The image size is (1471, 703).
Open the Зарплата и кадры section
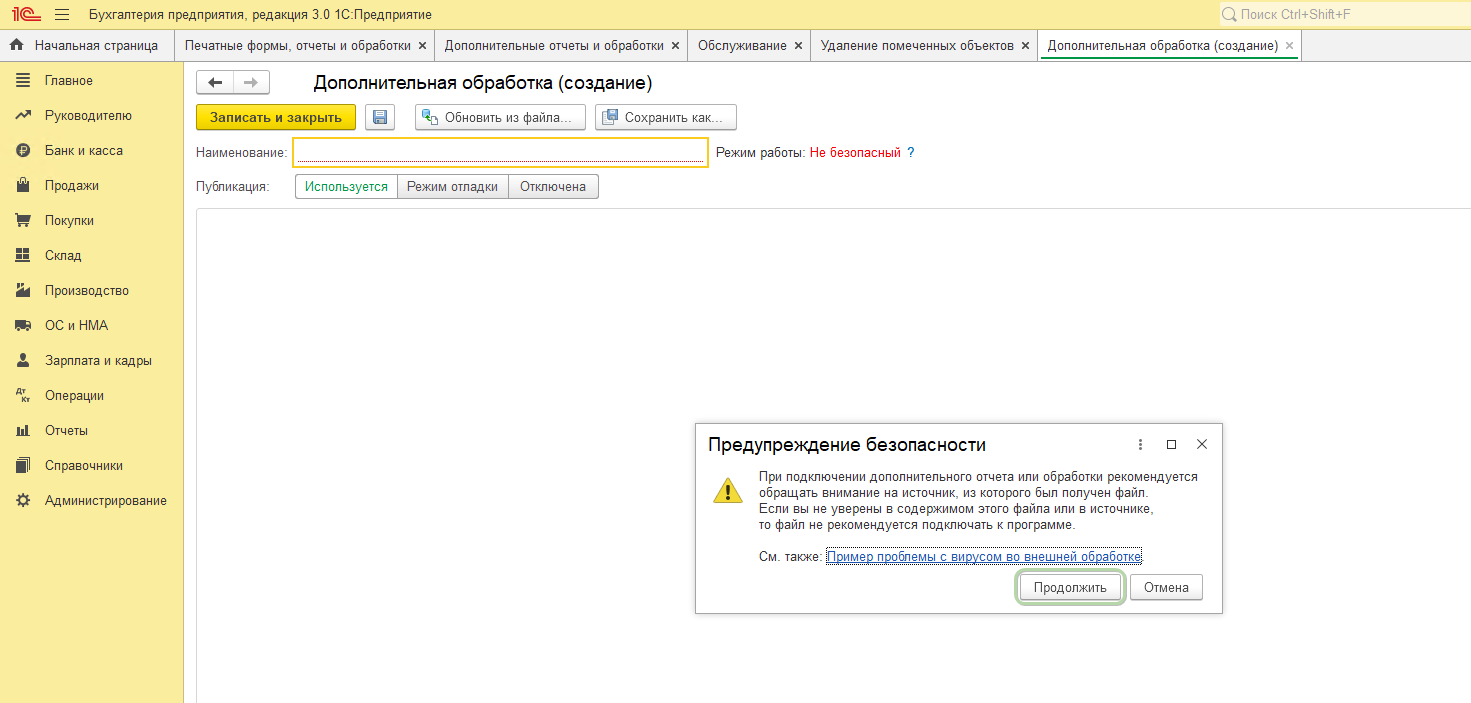click(98, 360)
